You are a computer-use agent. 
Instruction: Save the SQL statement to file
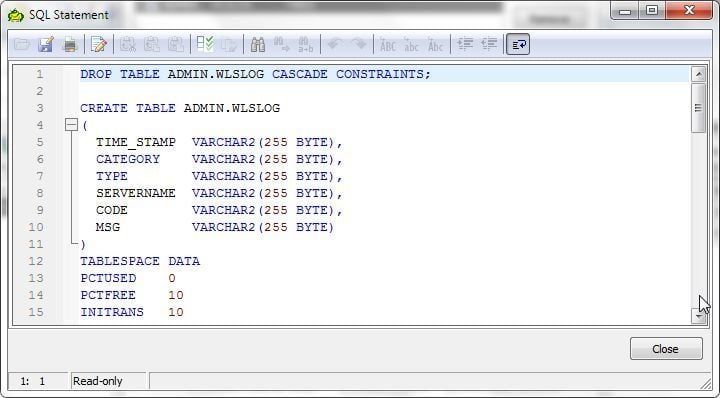(x=46, y=45)
